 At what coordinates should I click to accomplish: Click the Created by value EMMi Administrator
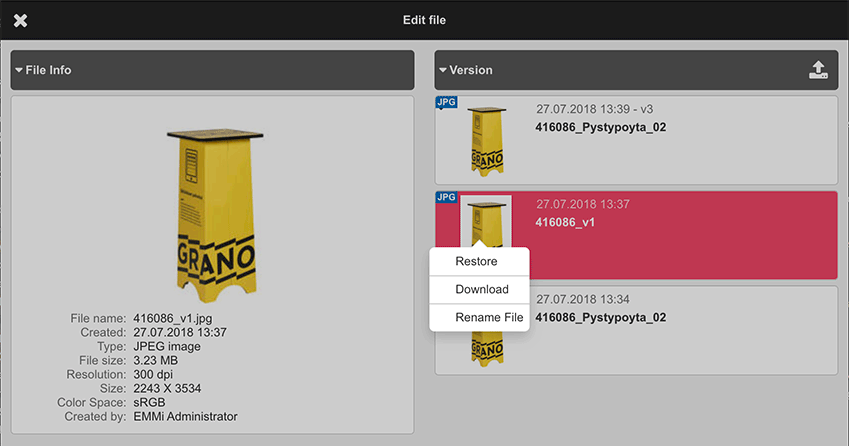(185, 417)
